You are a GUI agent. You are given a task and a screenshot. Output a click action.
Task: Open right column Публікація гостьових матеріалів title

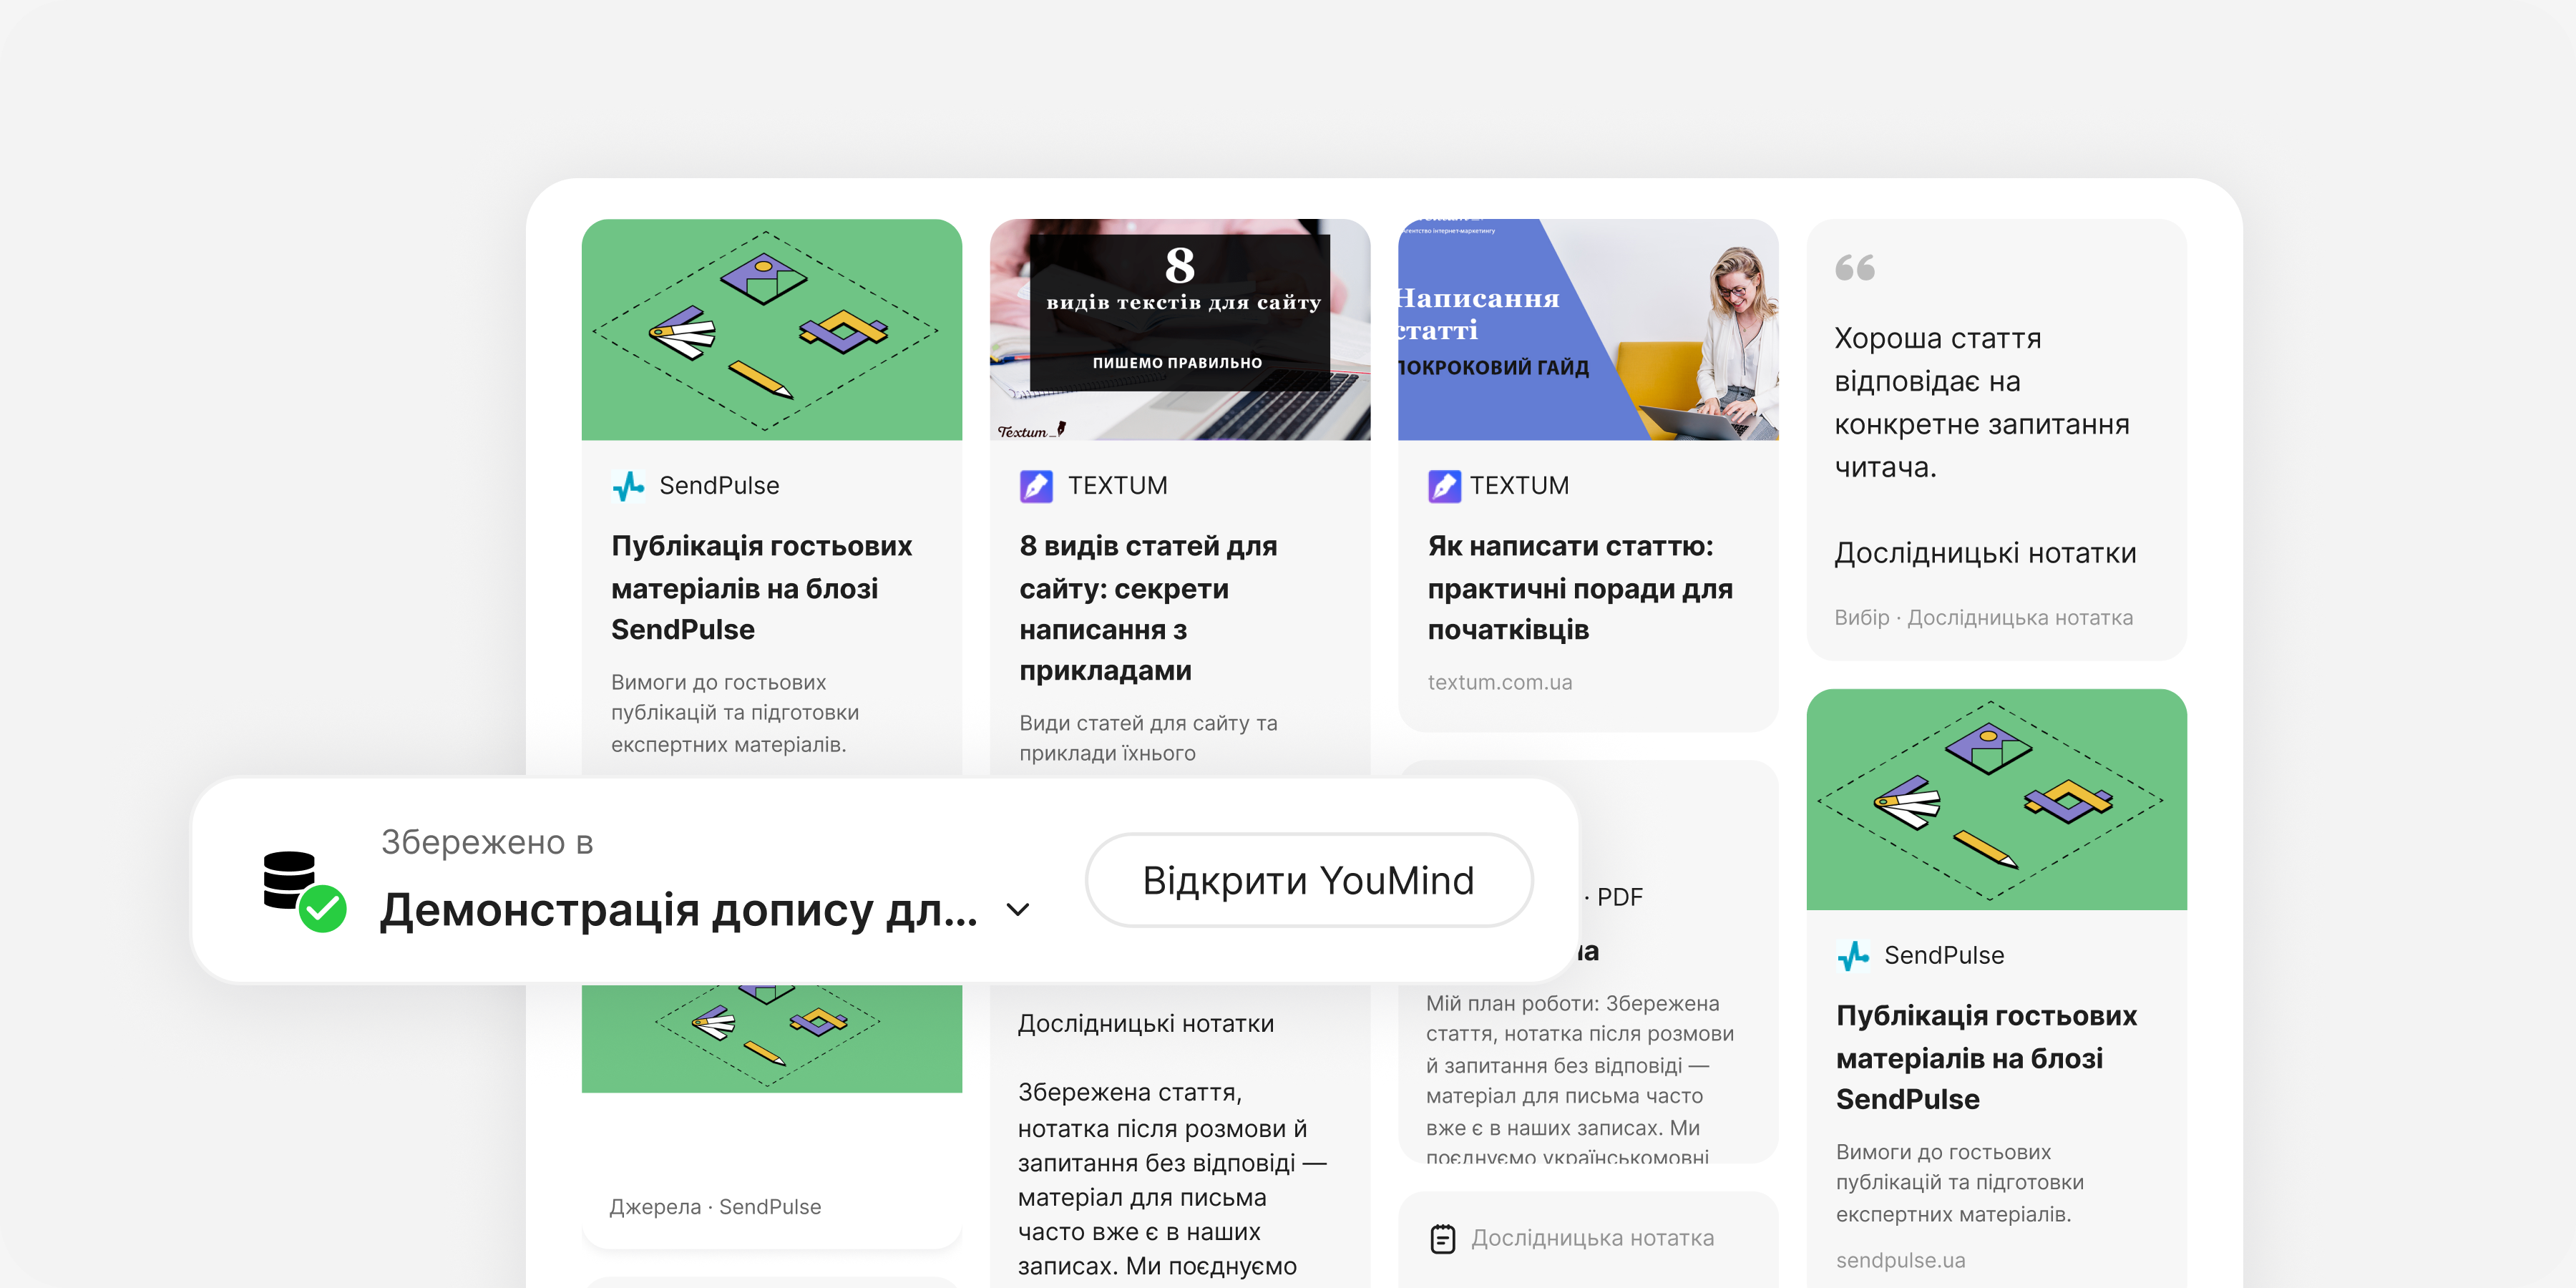[1986, 1057]
